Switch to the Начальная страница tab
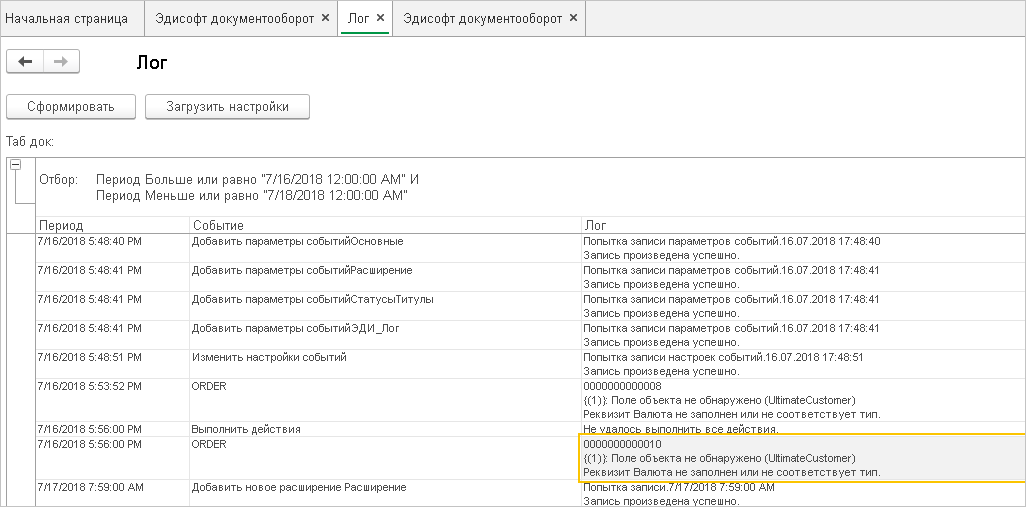Viewport: 1026px width, 507px height. pos(66,19)
